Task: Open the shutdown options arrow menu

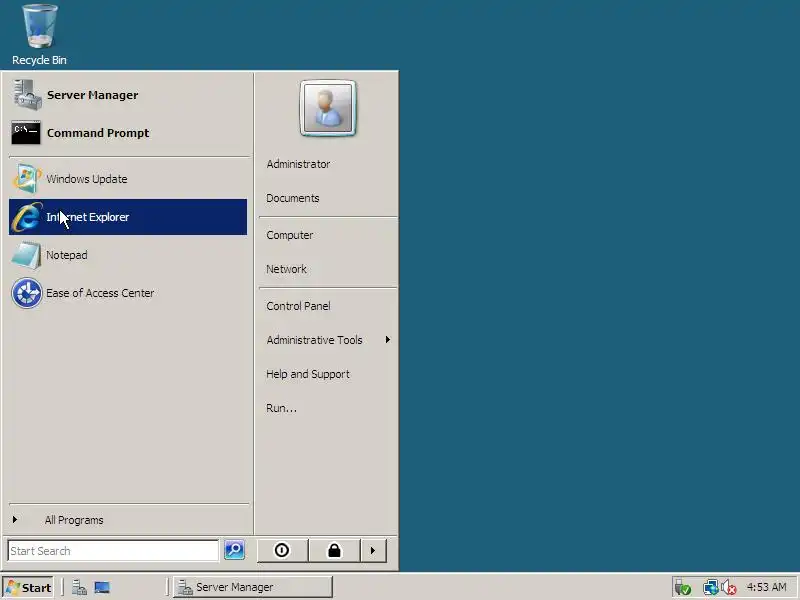Action: pyautogui.click(x=373, y=551)
